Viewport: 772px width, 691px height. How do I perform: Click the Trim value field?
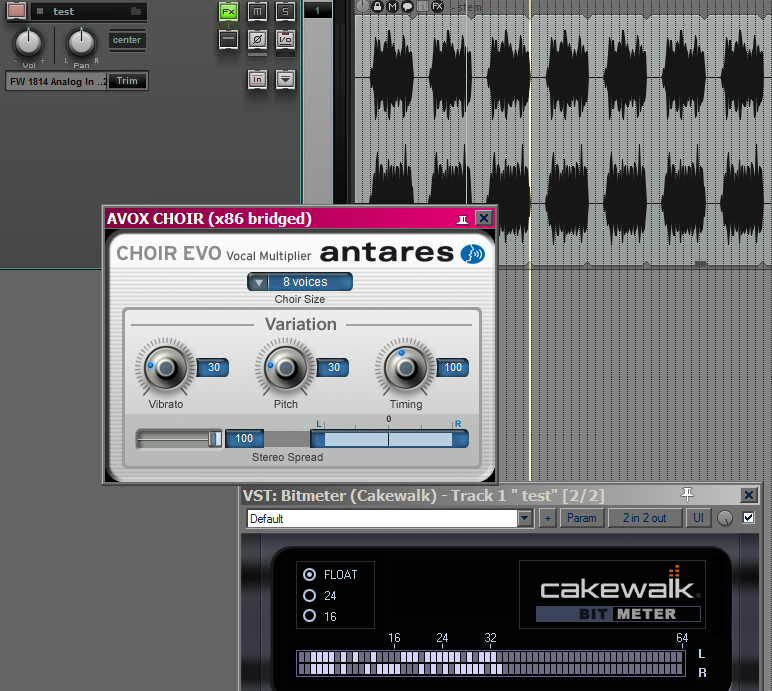(x=127, y=81)
